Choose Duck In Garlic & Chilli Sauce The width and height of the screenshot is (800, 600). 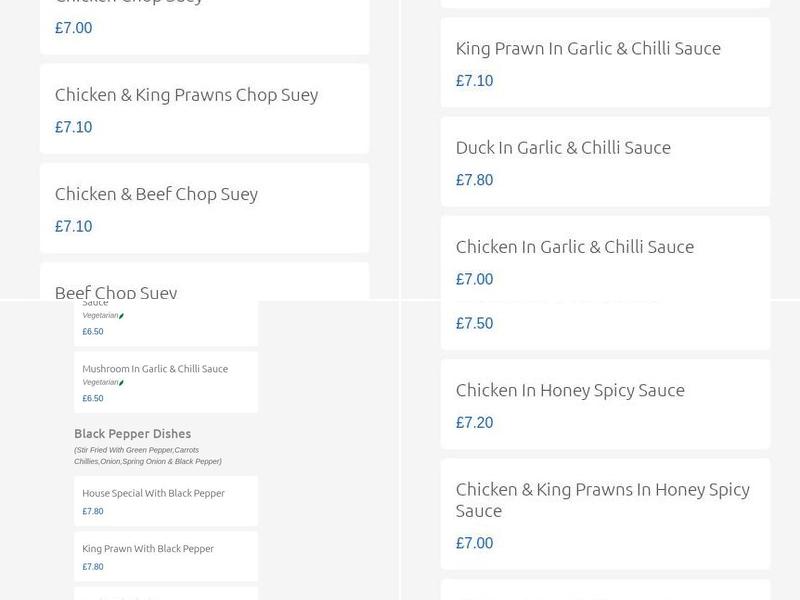(x=563, y=148)
